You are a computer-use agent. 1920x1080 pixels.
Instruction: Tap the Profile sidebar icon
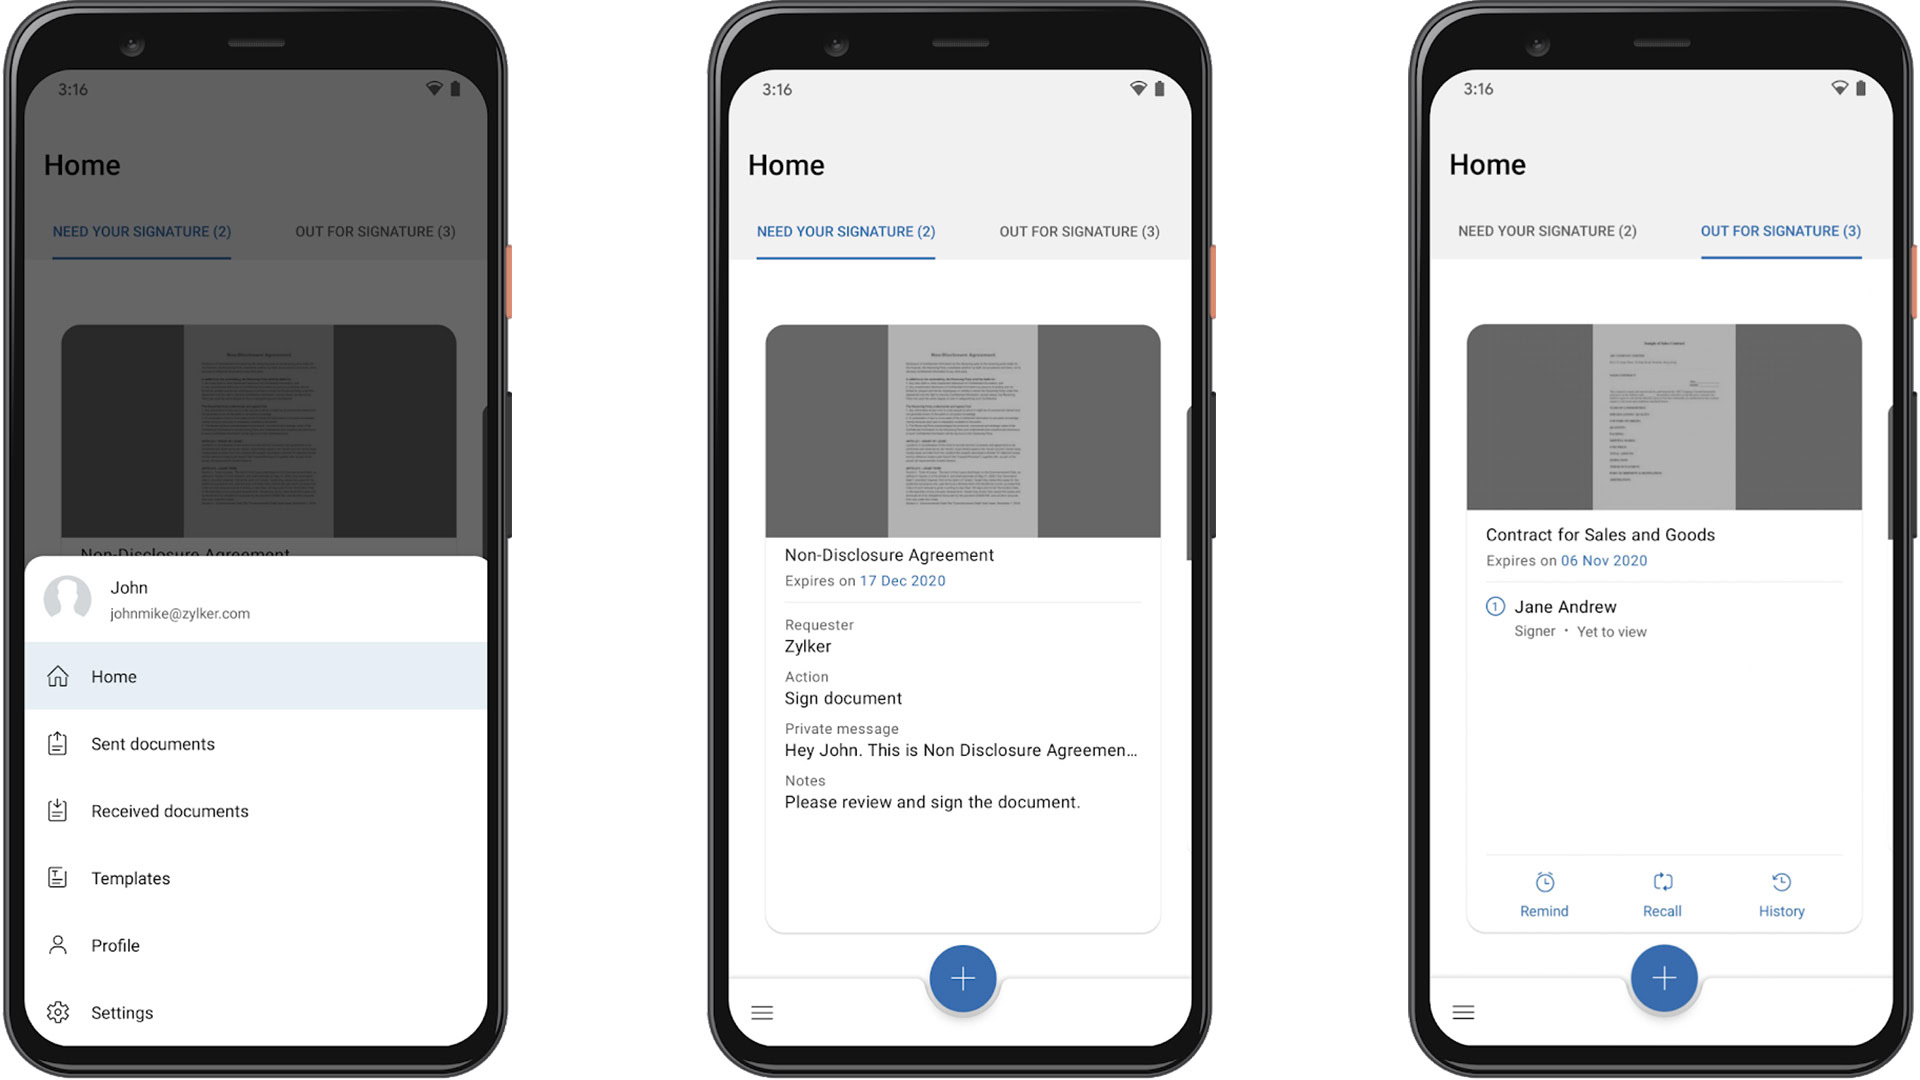coord(58,944)
